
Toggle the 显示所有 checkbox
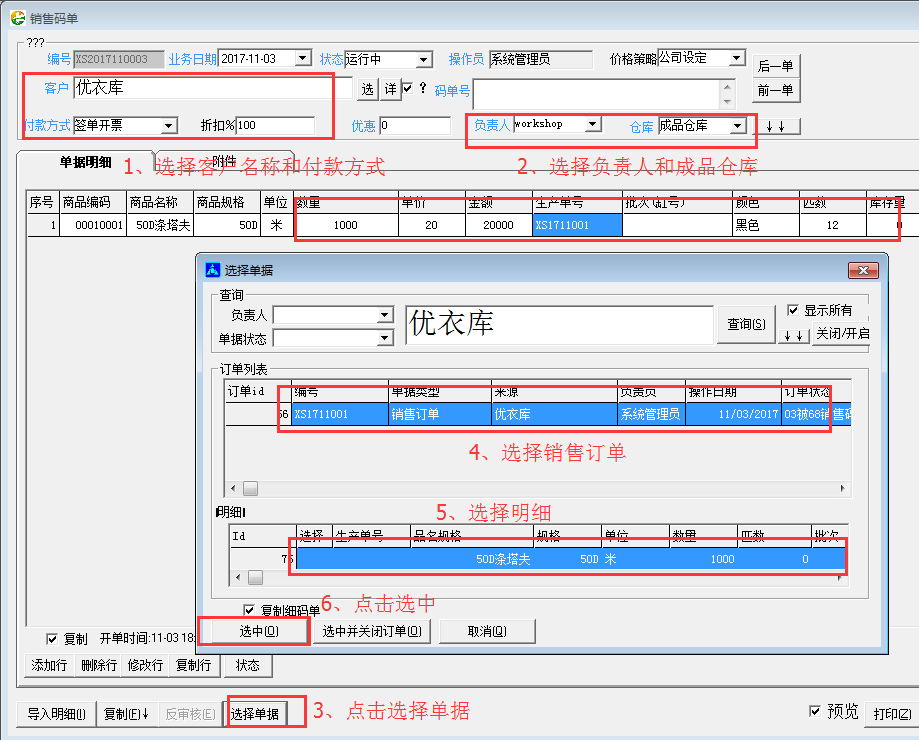pyautogui.click(x=793, y=310)
